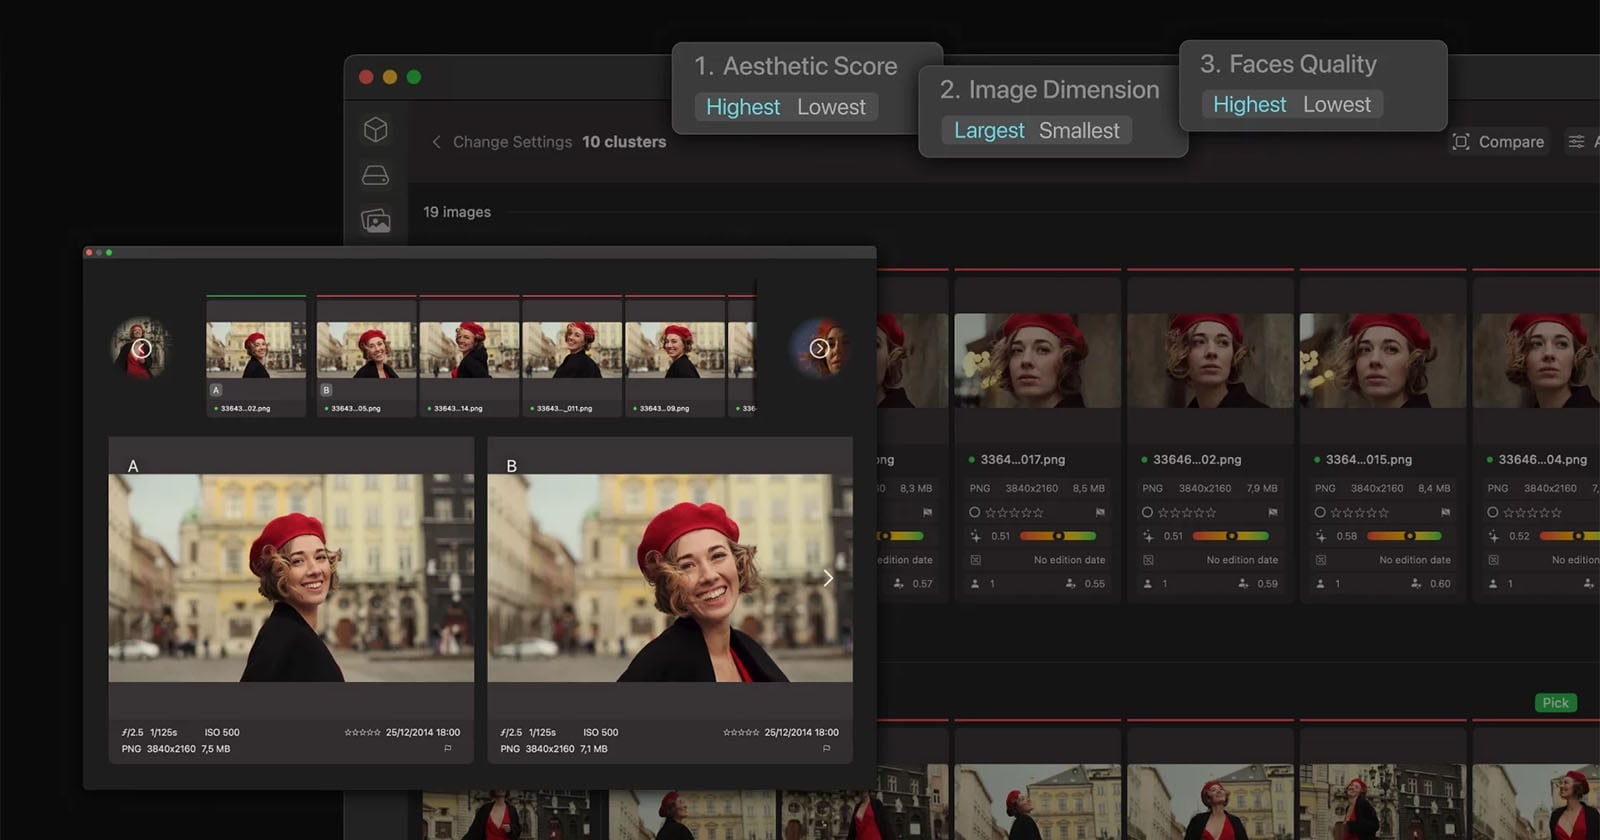This screenshot has height=840, width=1600.
Task: Select the image gallery icon in the sidebar
Action: (x=376, y=221)
